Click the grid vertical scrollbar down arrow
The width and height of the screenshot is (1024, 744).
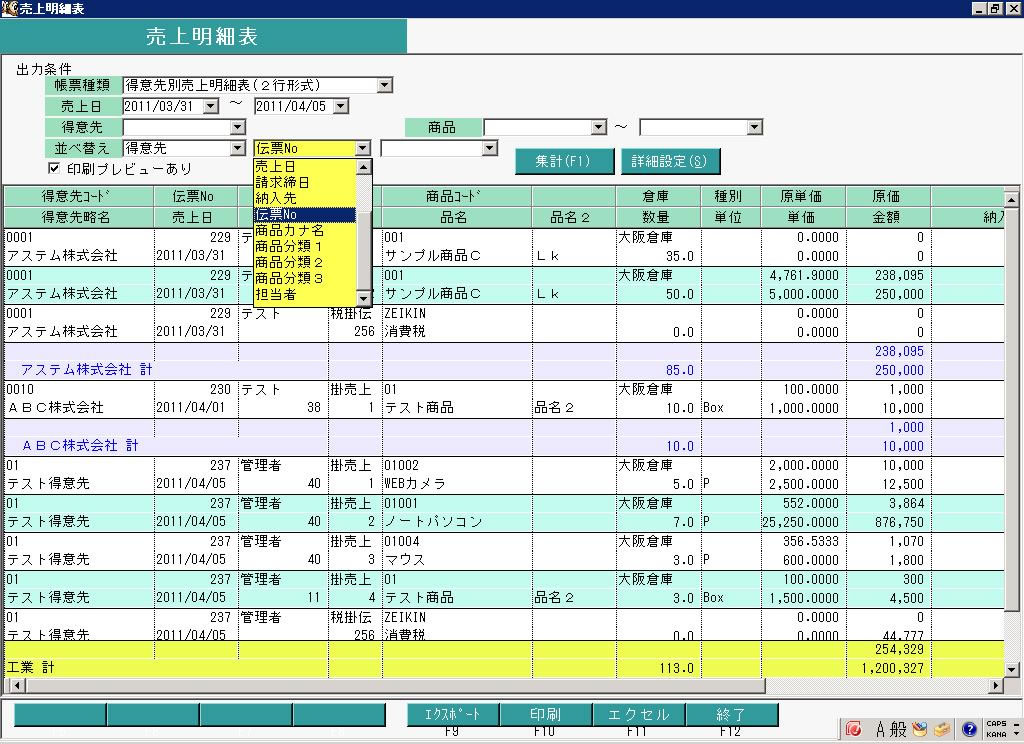[x=1011, y=669]
